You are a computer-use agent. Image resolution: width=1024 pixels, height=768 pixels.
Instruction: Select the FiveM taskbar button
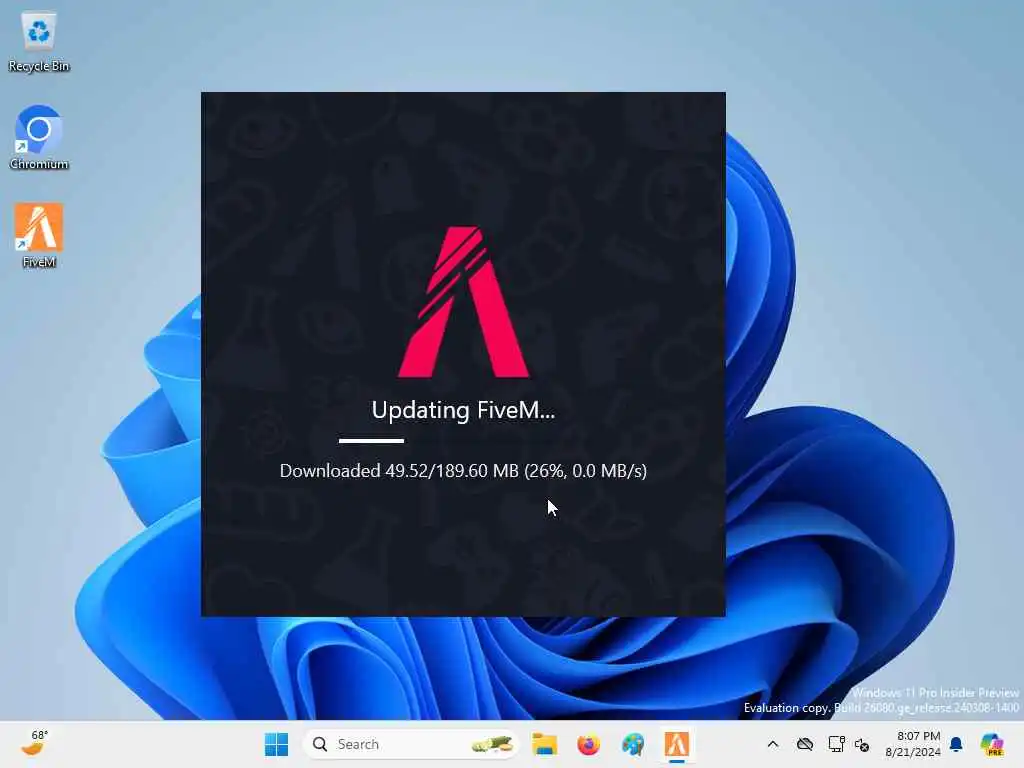[x=677, y=744]
